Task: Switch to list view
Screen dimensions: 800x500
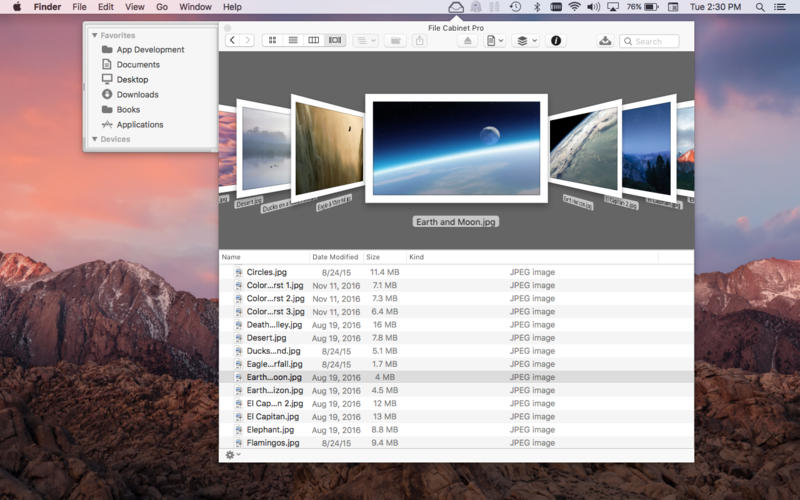Action: tap(293, 40)
